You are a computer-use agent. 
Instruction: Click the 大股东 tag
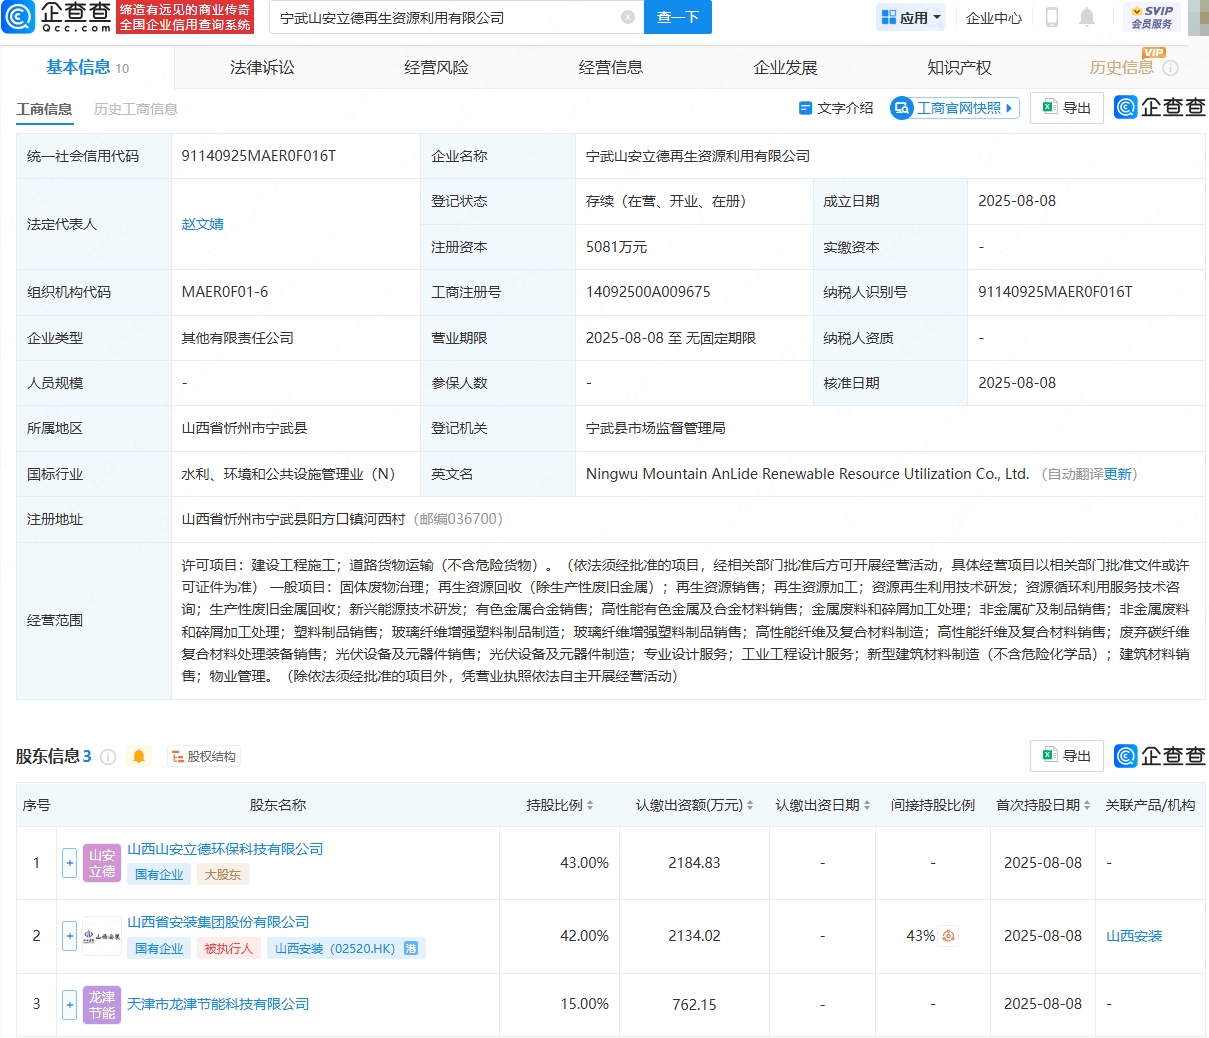click(223, 874)
